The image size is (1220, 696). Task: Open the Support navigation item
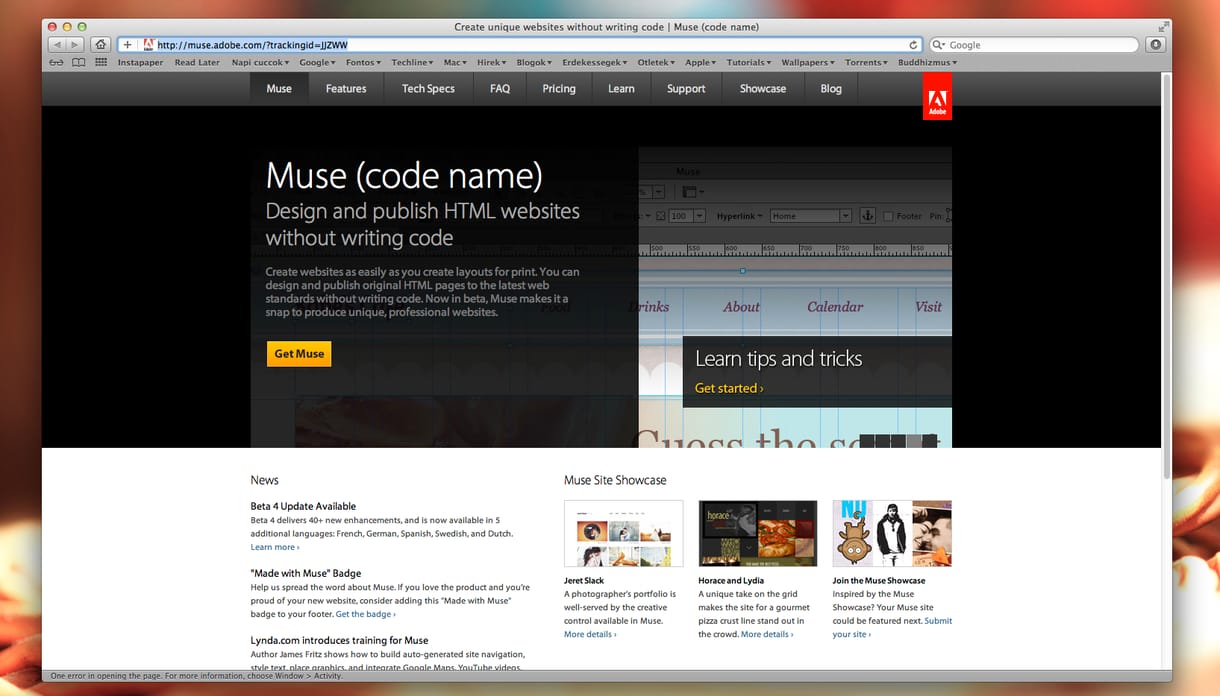tap(686, 88)
